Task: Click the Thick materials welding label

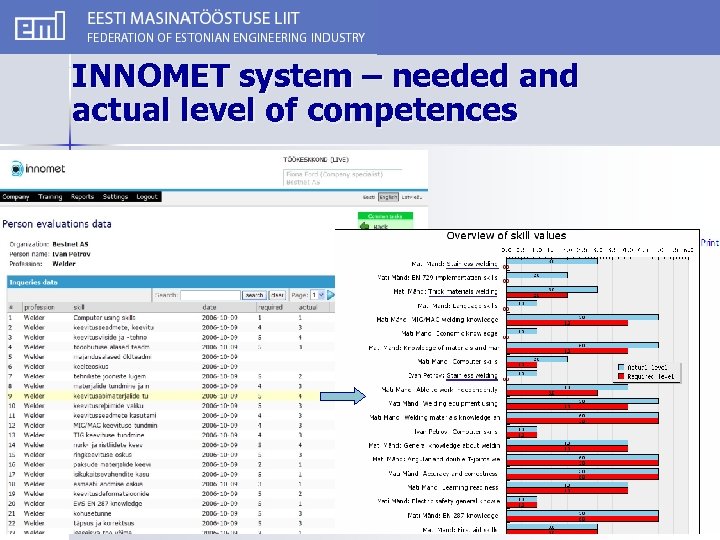Action: click(x=445, y=292)
